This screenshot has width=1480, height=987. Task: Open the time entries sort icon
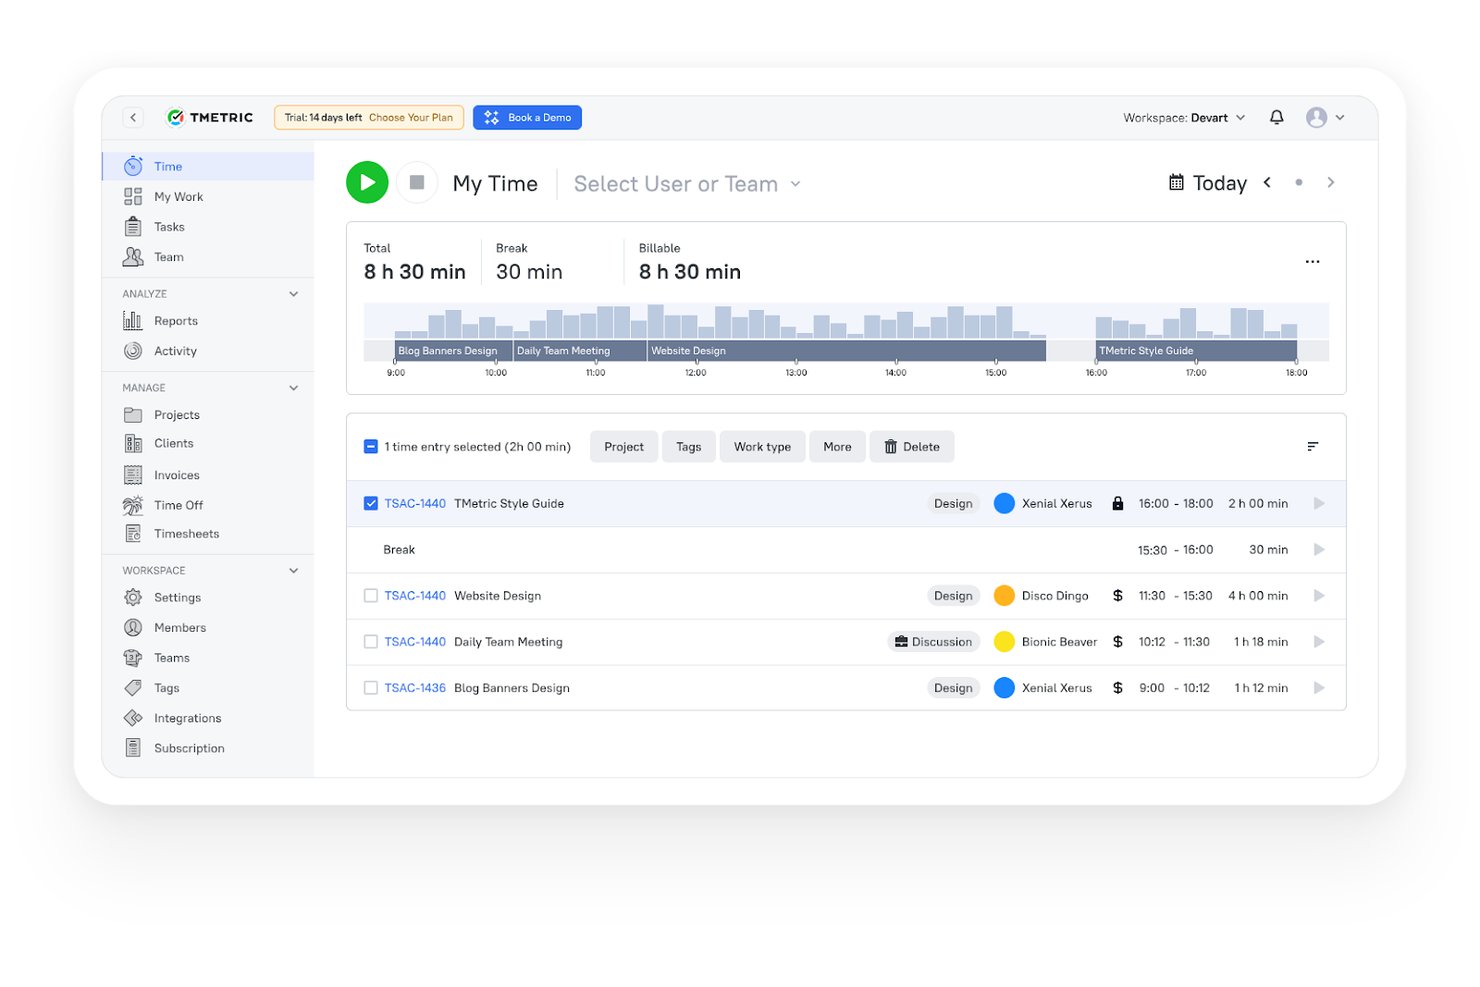(x=1312, y=447)
